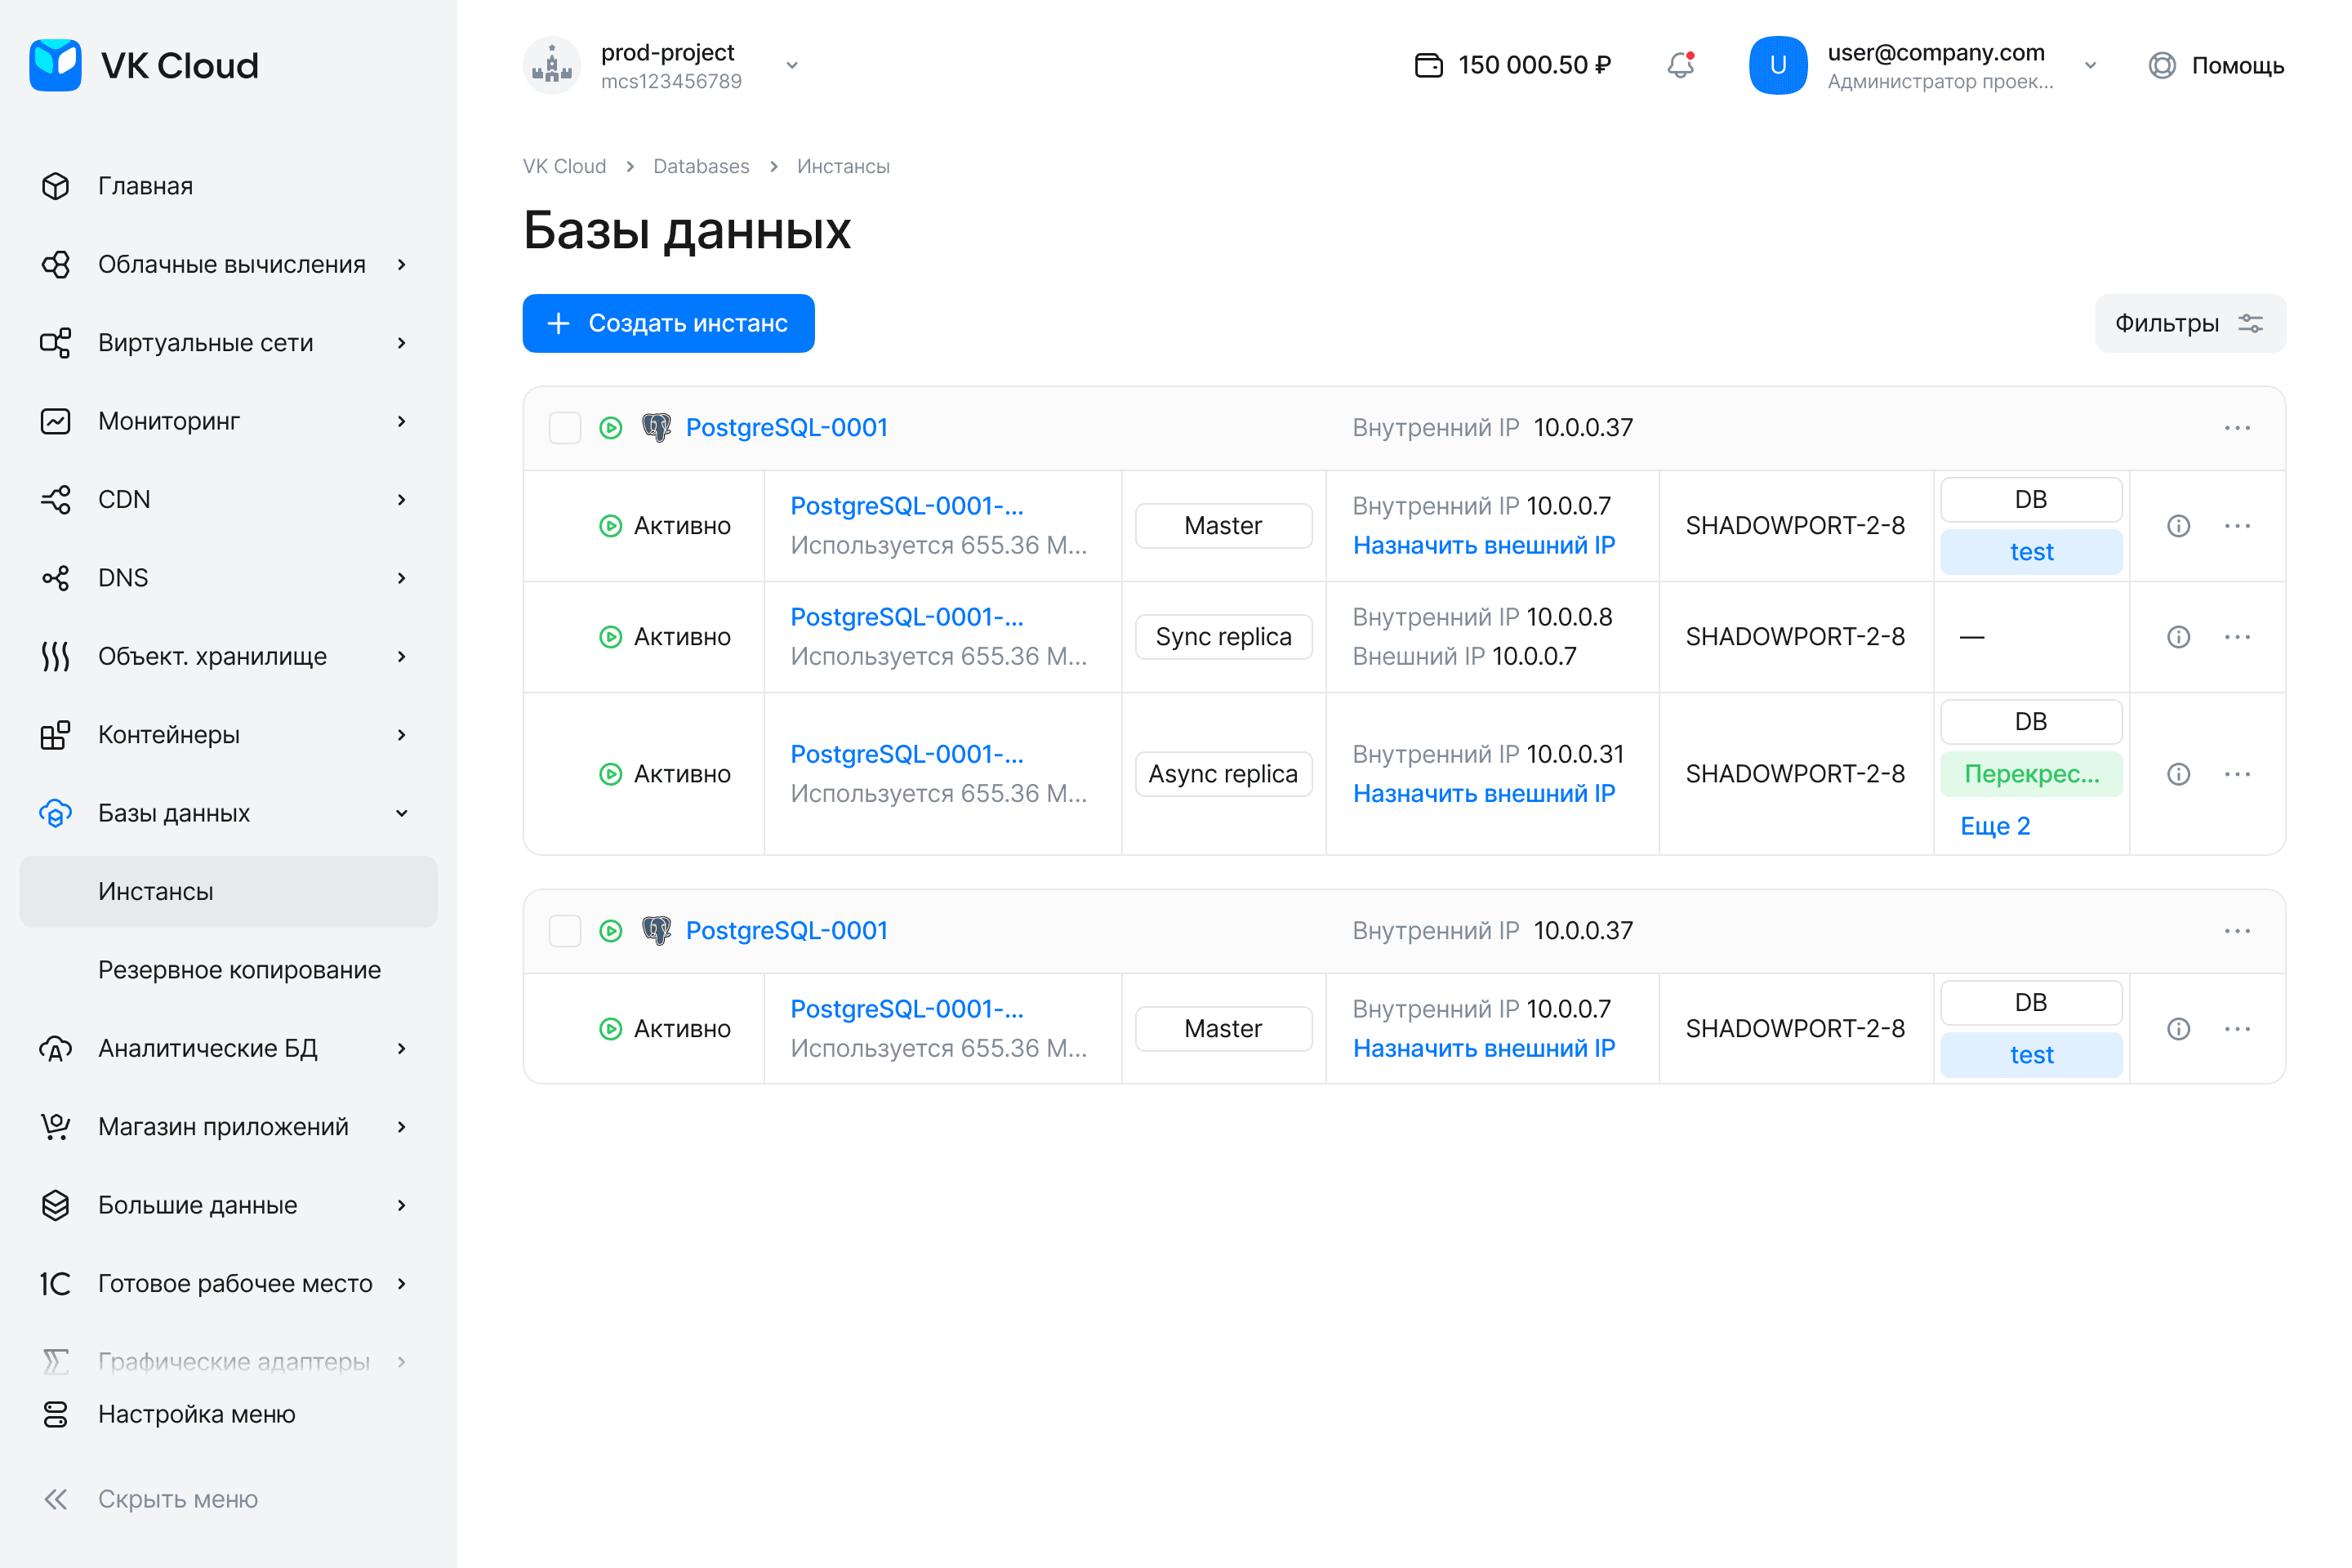Expand Виртуальные сети chevron
The height and width of the screenshot is (1568, 2352).
coord(402,343)
